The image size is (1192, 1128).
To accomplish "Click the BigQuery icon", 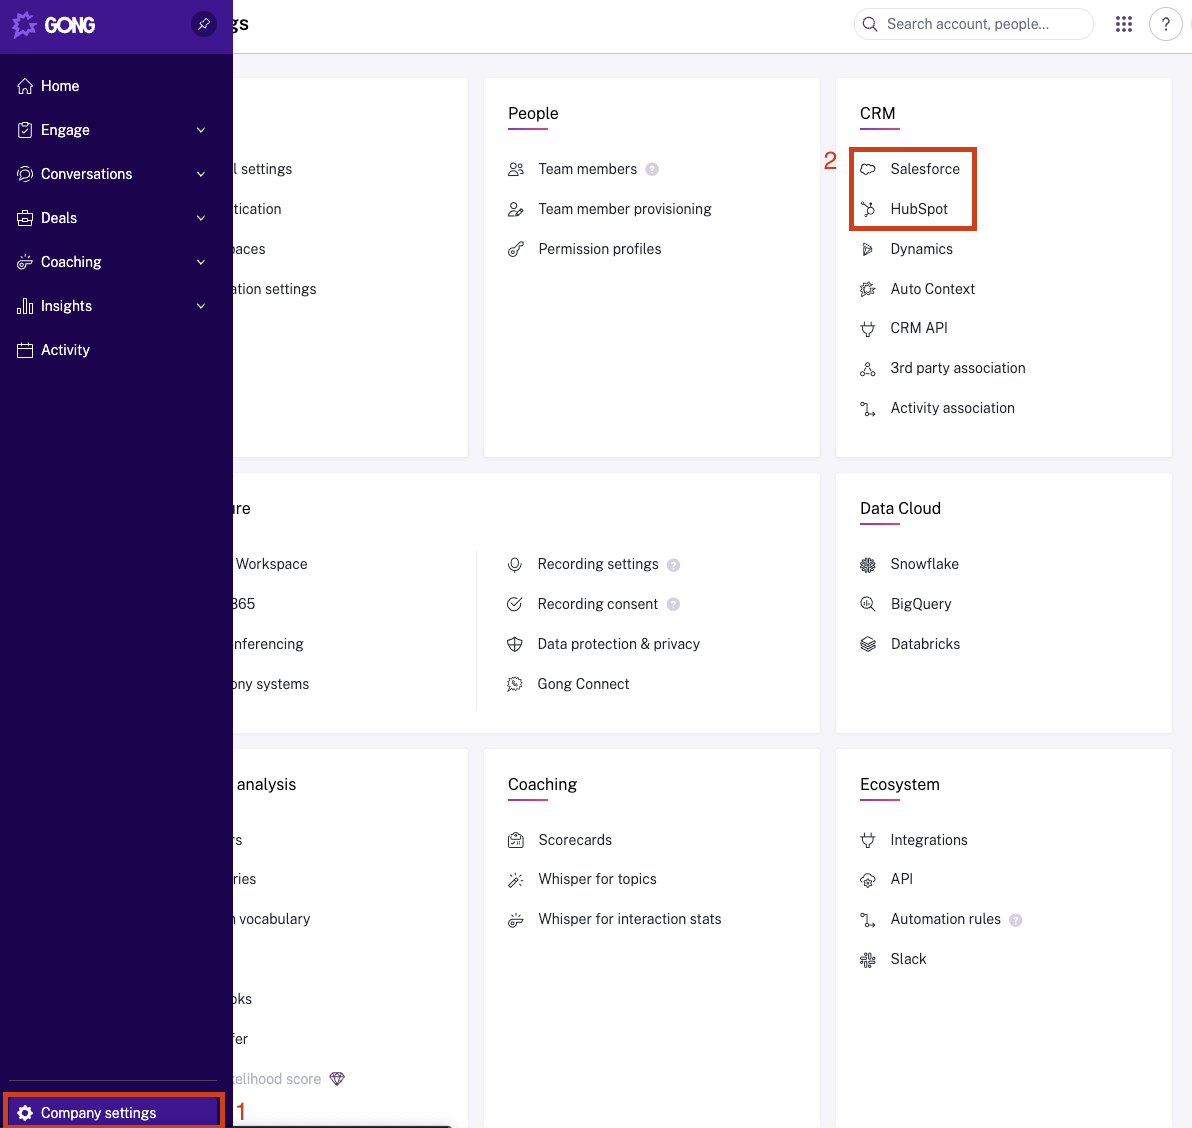I will coord(867,604).
